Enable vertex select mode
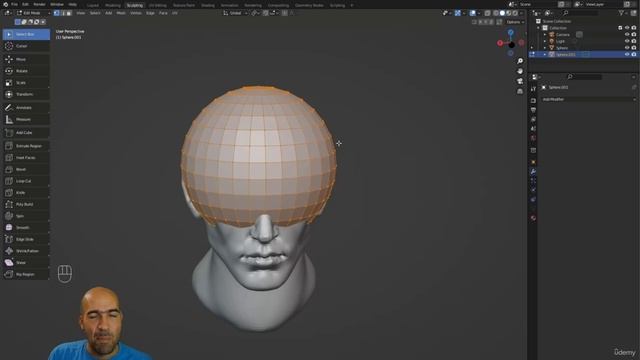The image size is (640, 360). tap(57, 13)
